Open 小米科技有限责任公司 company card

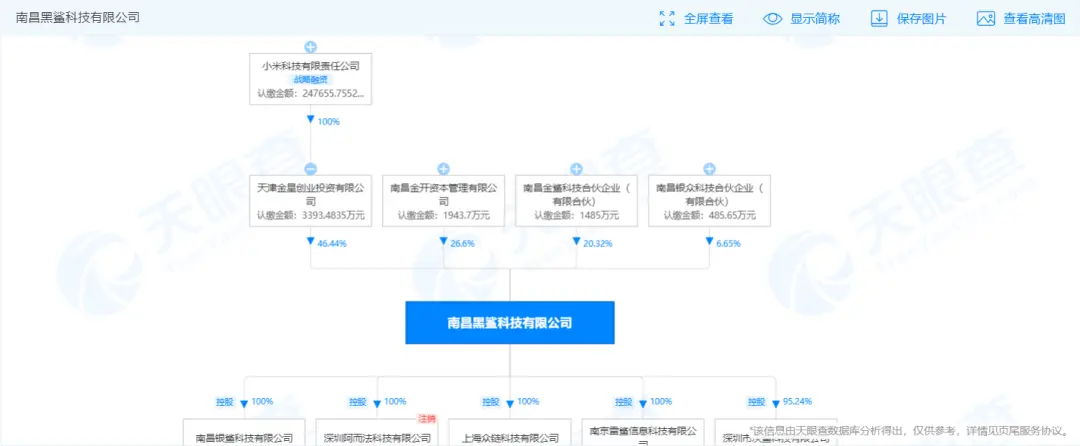tap(311, 79)
